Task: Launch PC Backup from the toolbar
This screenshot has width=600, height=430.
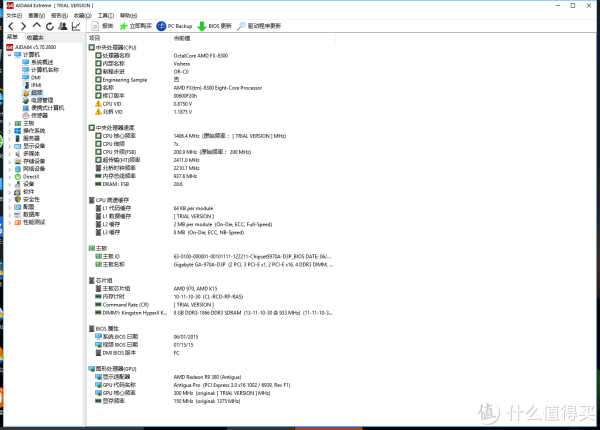Action: tap(174, 26)
